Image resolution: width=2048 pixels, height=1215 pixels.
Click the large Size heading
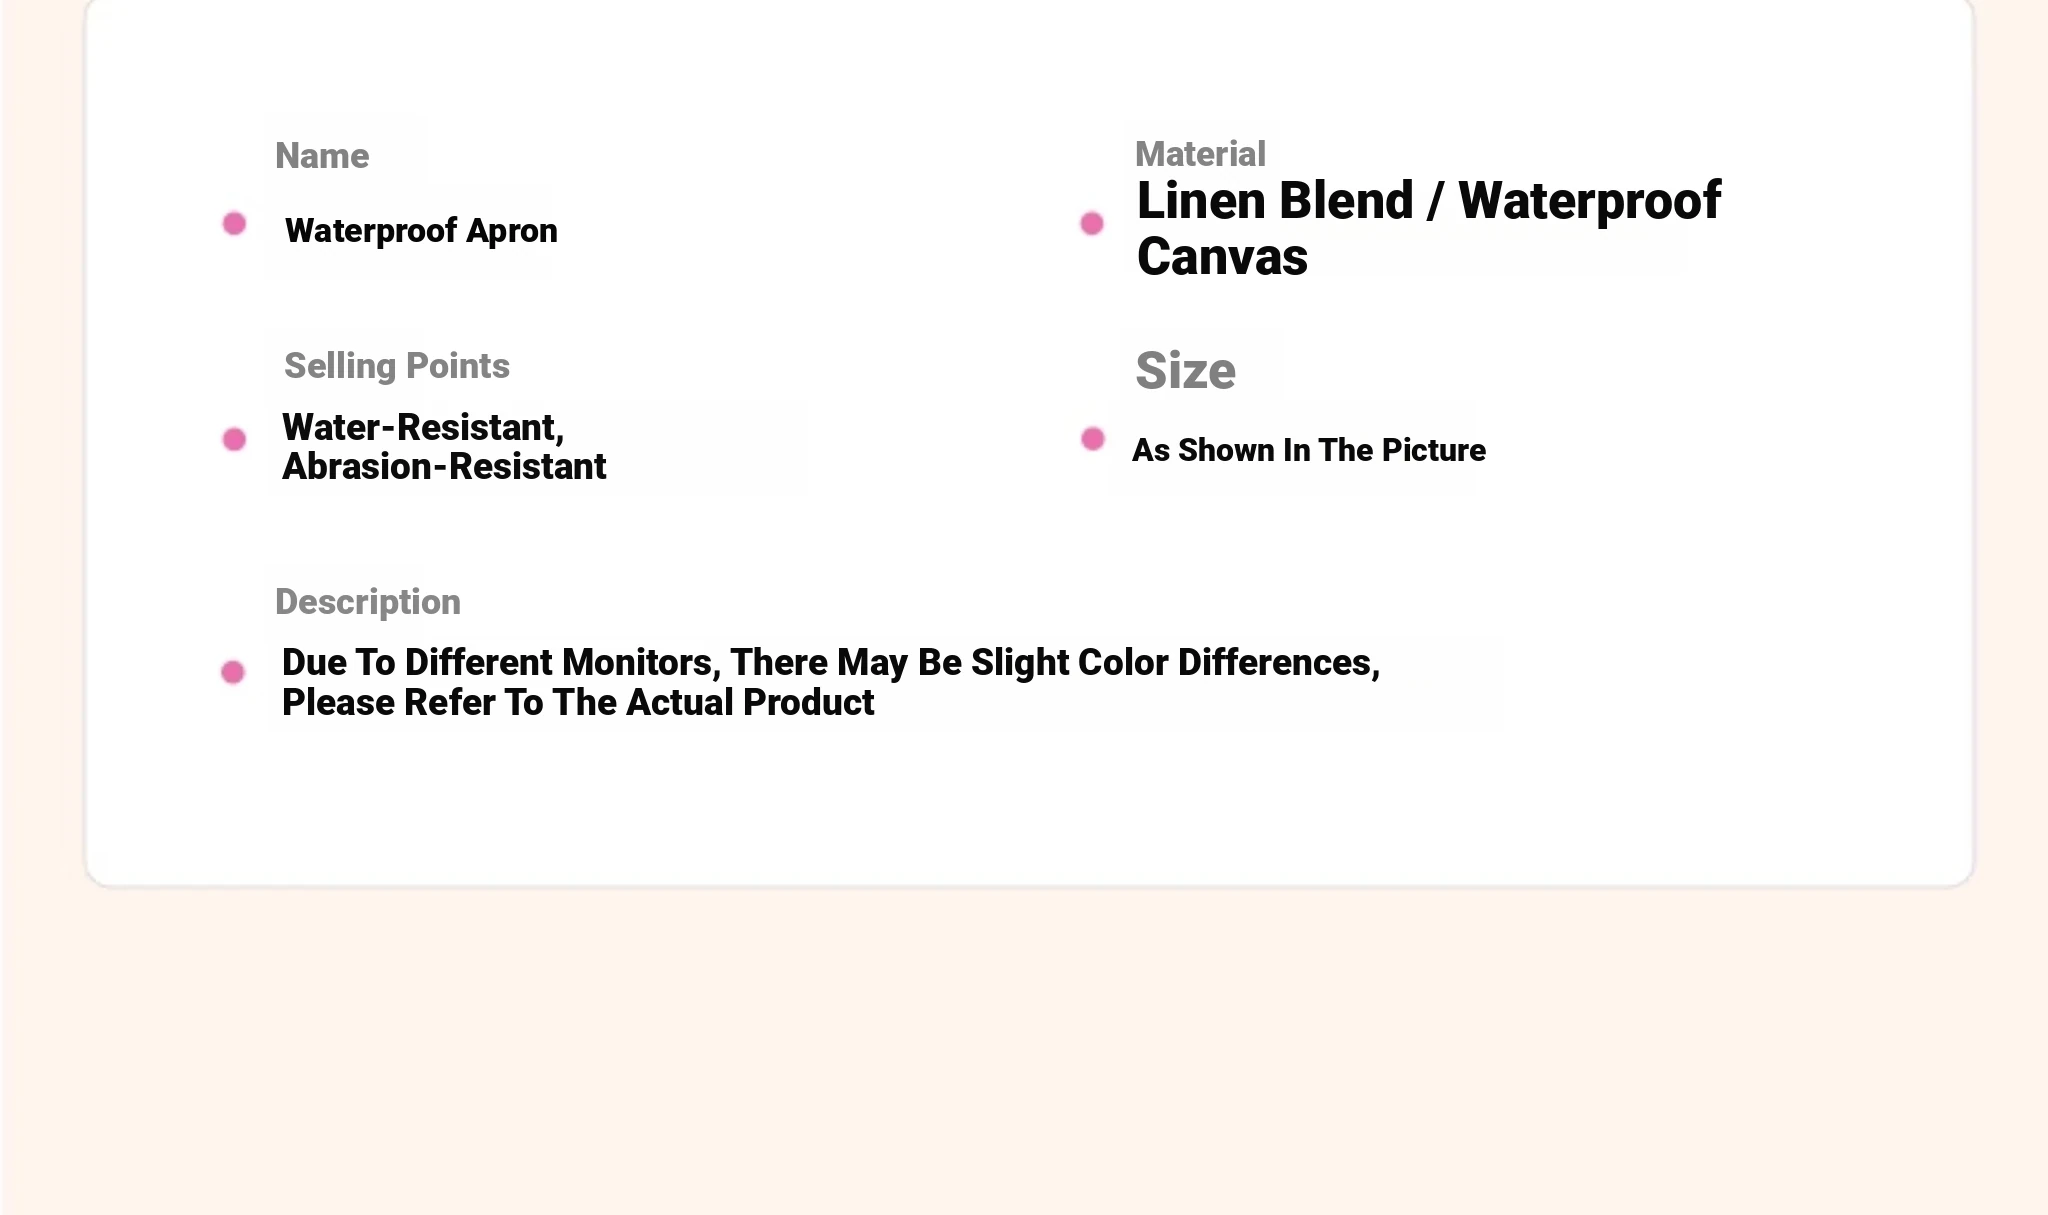coord(1185,371)
